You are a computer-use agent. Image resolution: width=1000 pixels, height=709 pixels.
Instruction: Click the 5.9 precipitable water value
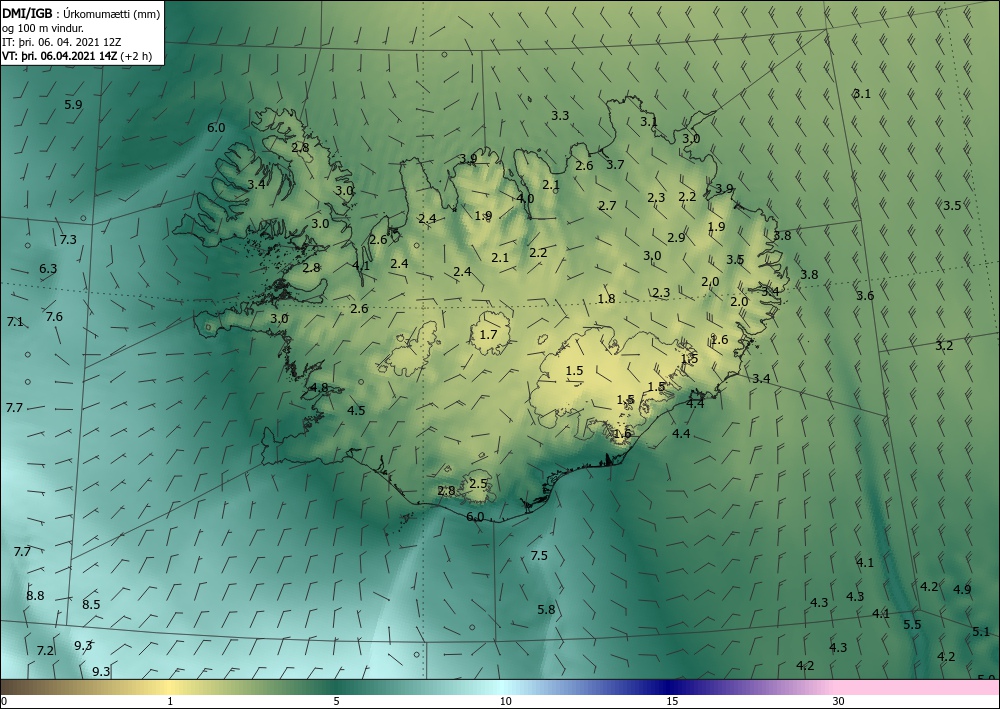(73, 105)
